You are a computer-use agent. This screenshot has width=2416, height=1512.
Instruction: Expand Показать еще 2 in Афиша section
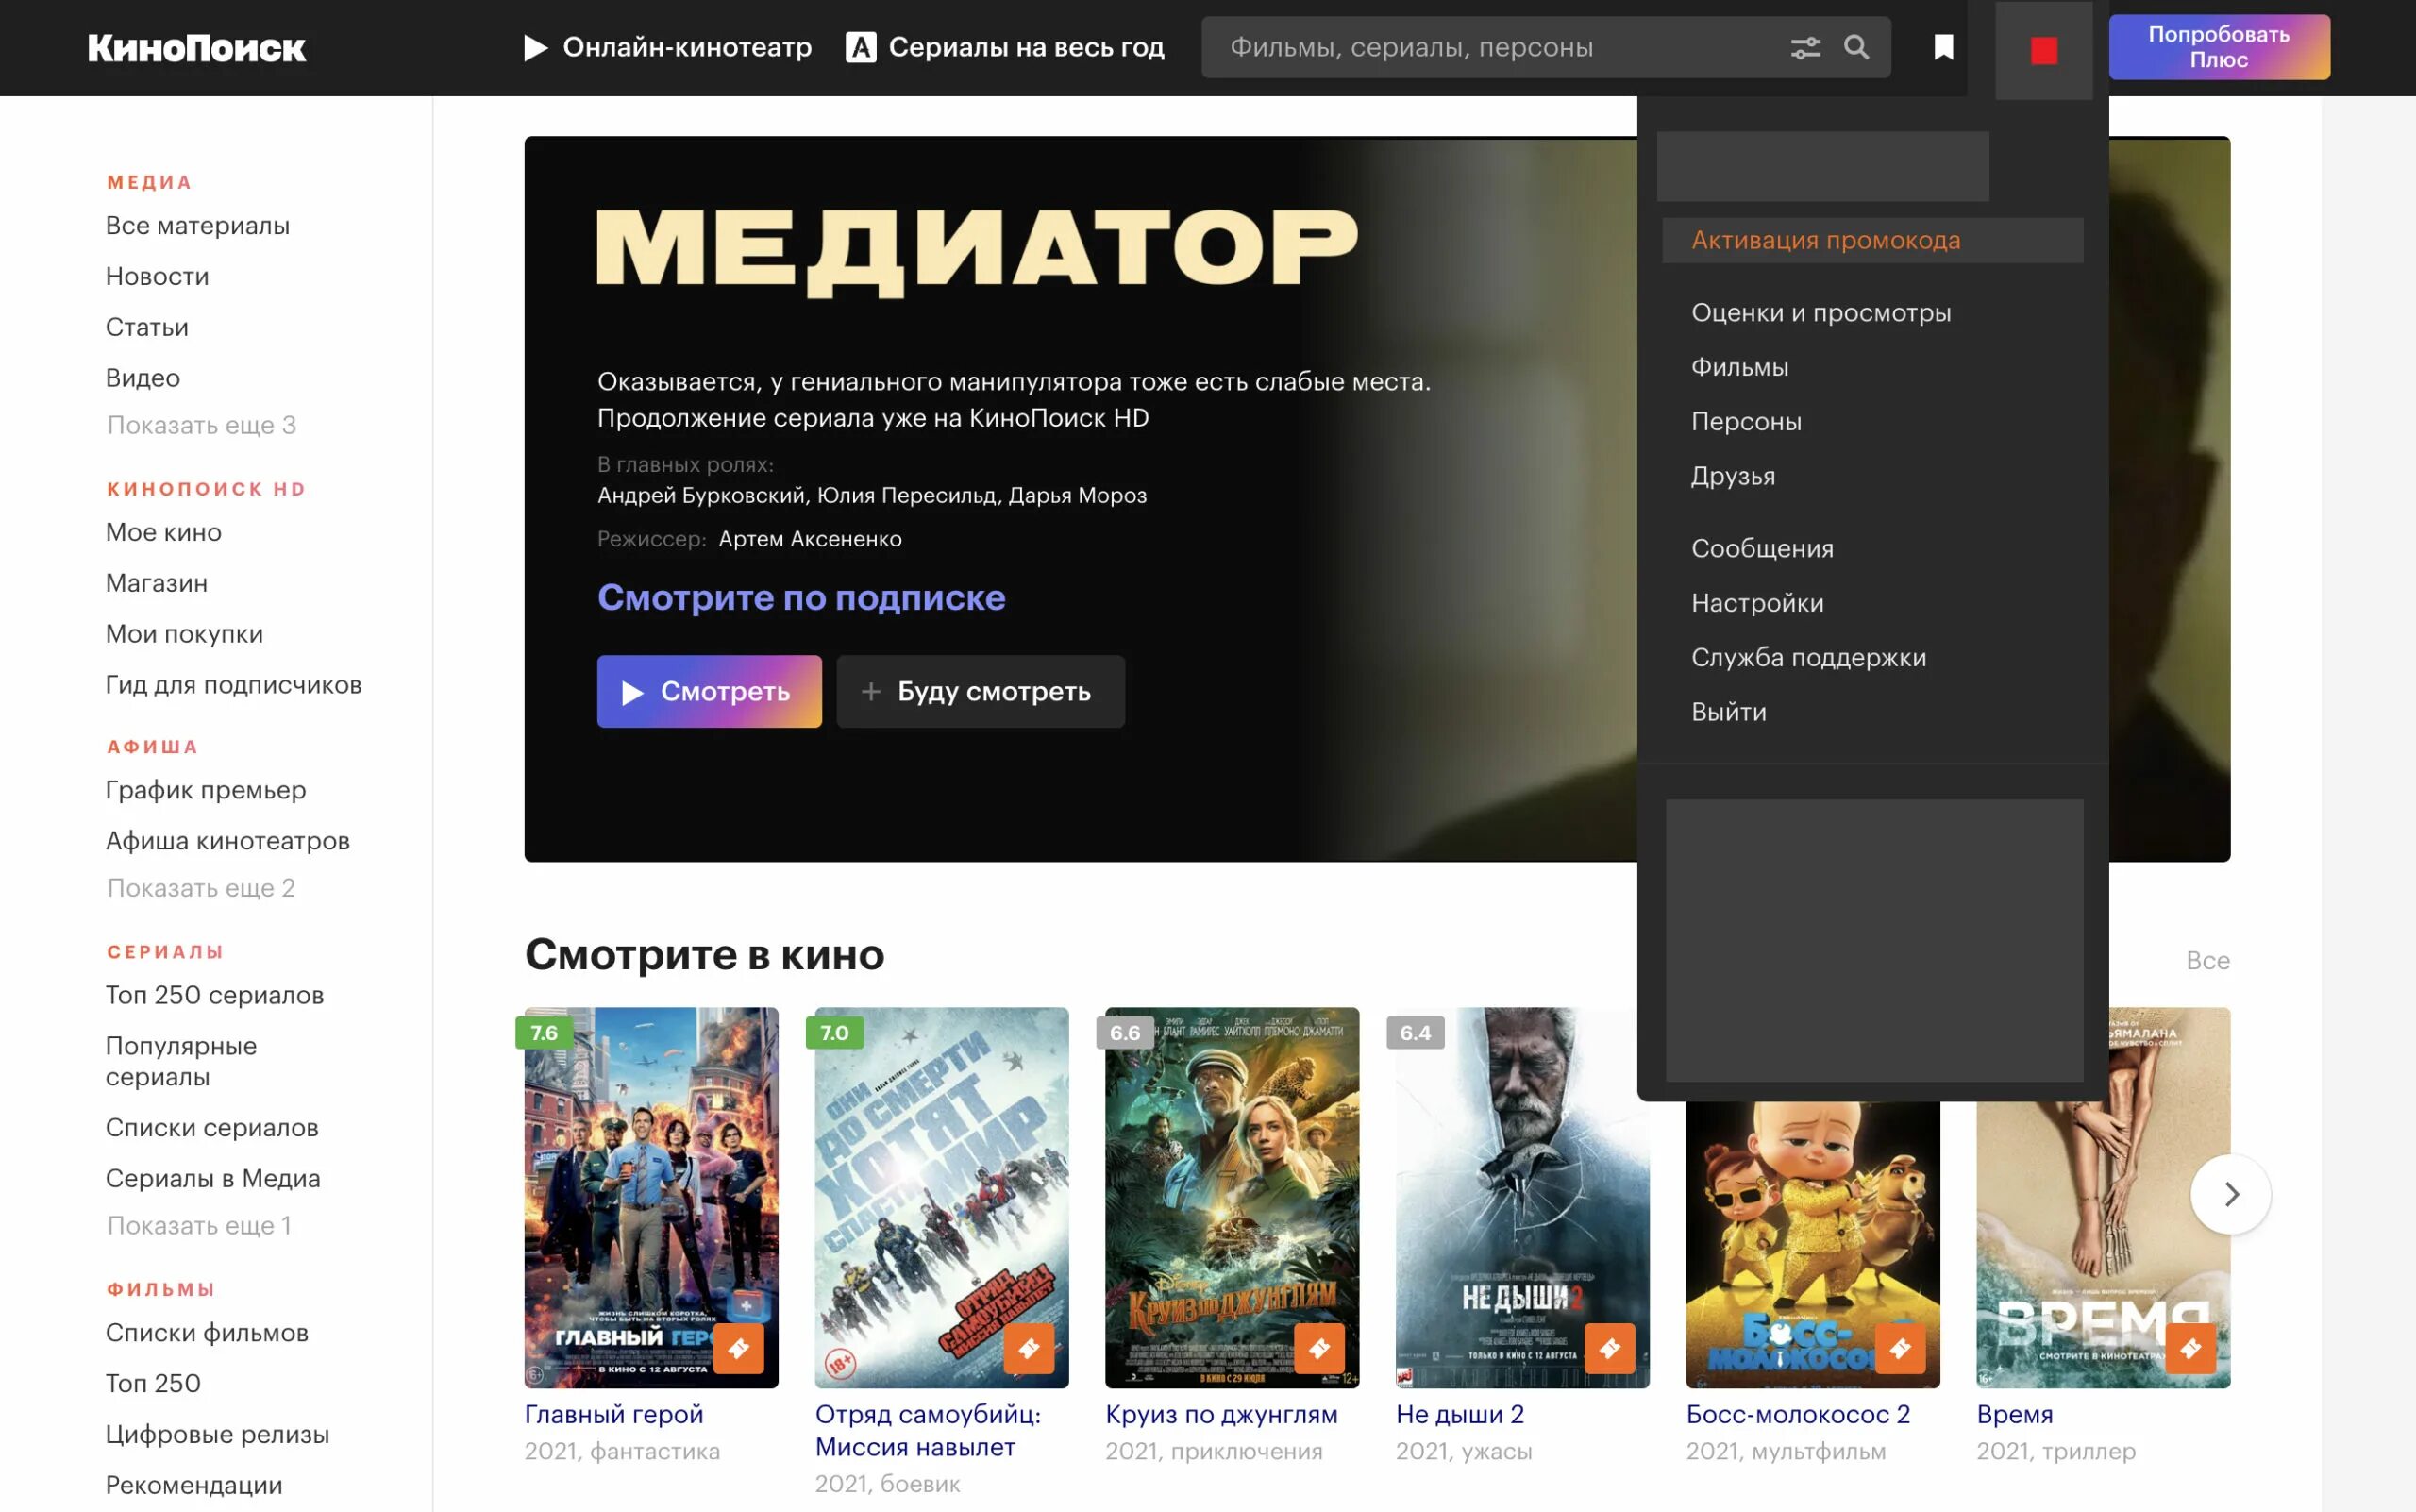[x=201, y=888]
